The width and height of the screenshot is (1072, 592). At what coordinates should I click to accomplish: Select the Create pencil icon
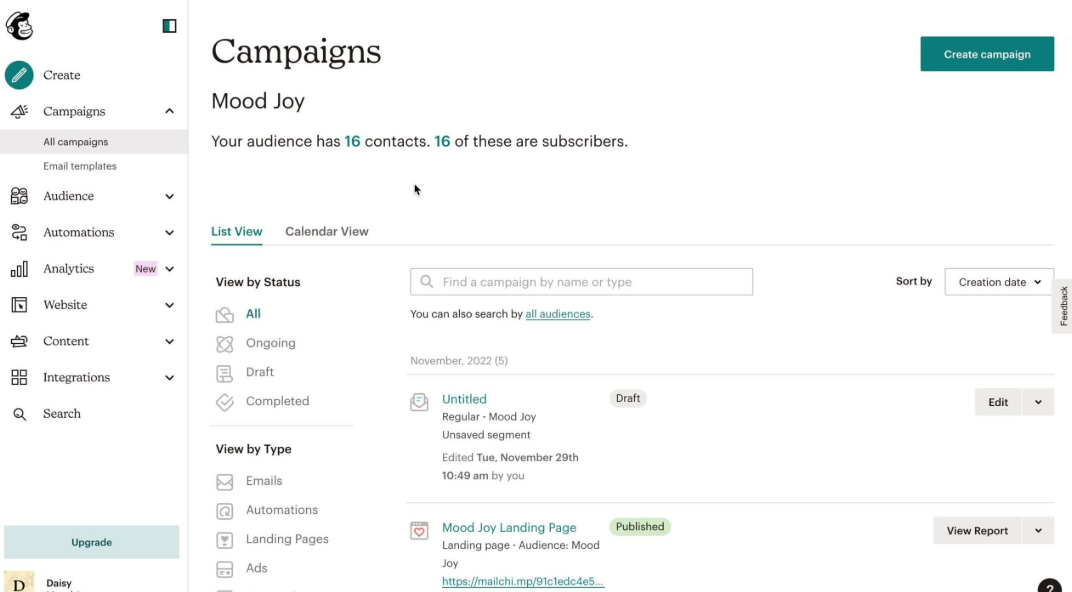pos(19,74)
